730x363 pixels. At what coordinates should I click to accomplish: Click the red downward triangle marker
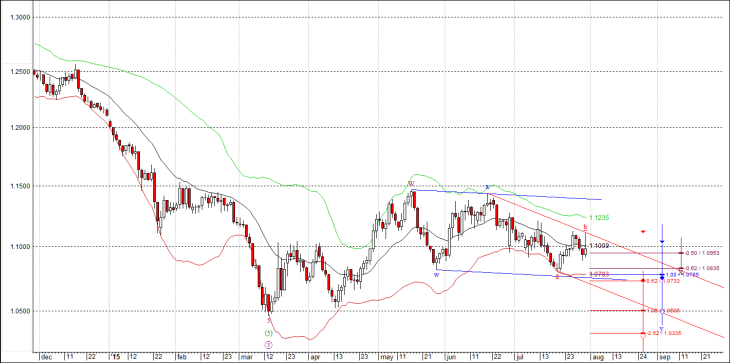point(643,231)
